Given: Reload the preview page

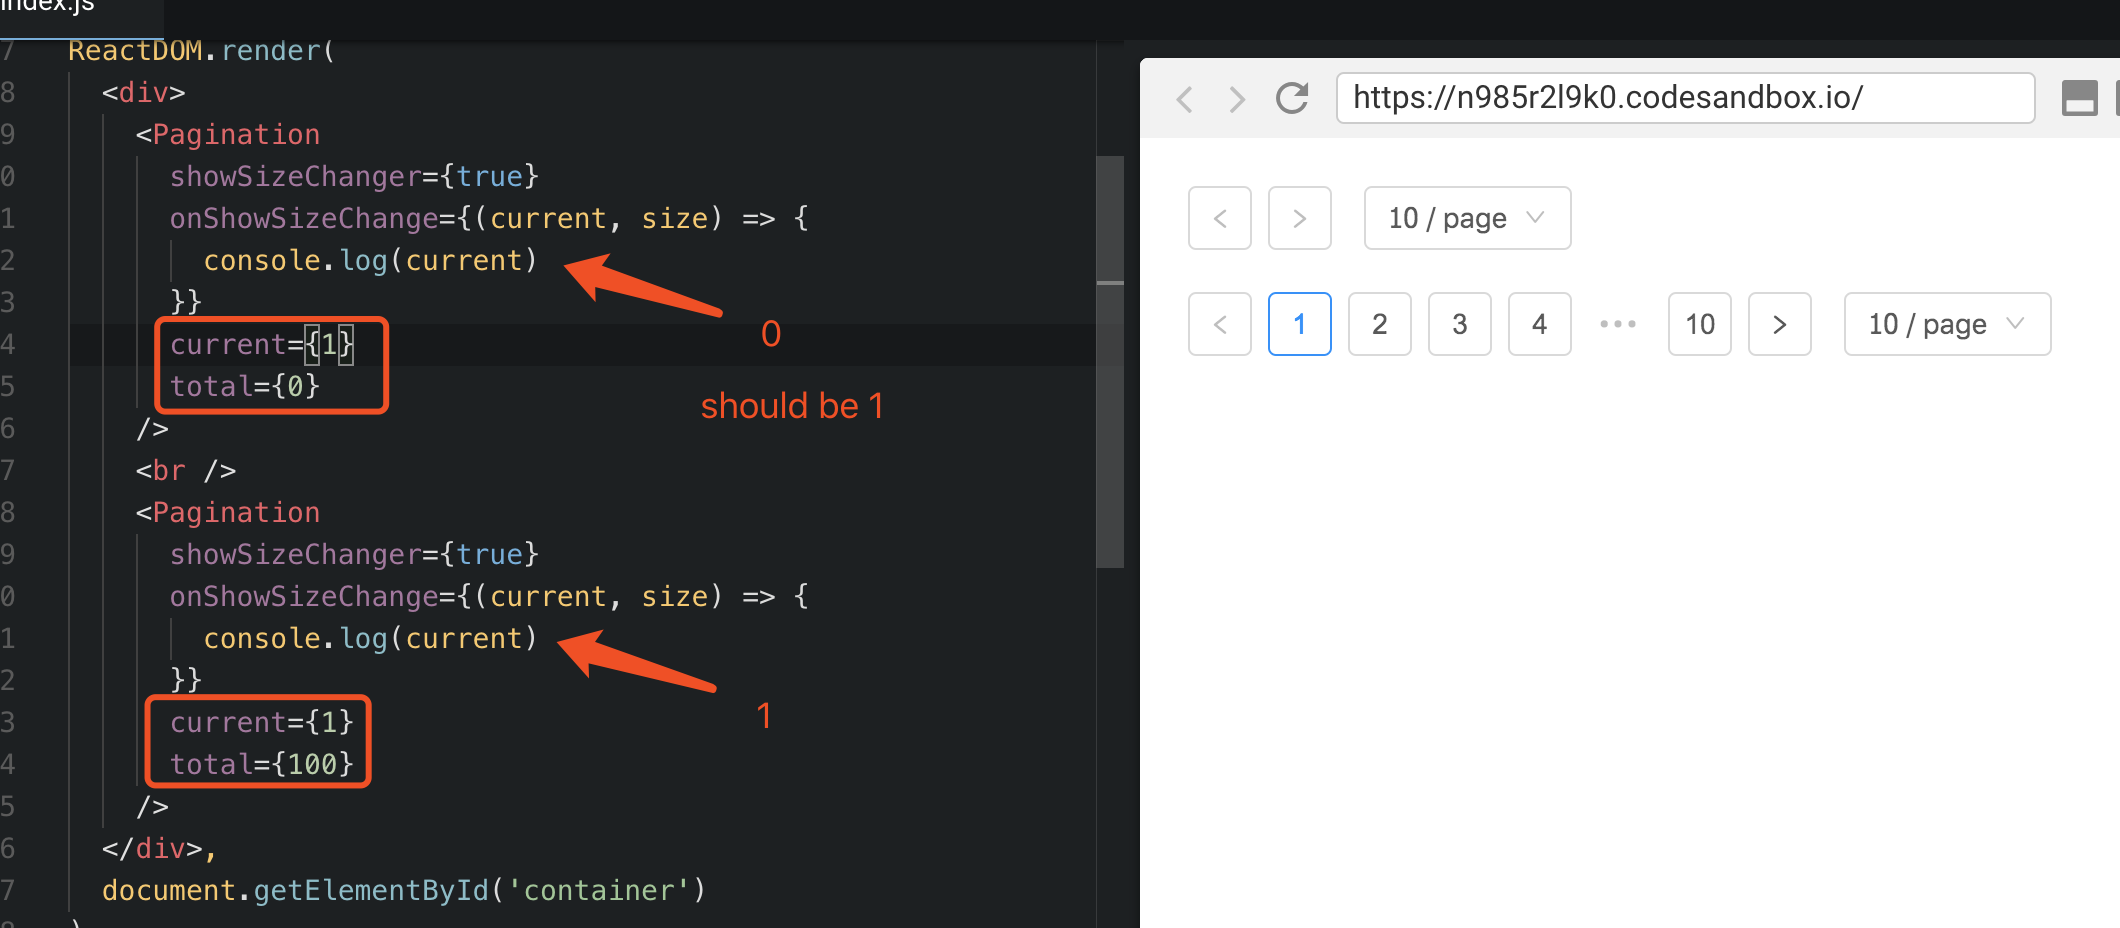Looking at the screenshot, I should click(1291, 98).
